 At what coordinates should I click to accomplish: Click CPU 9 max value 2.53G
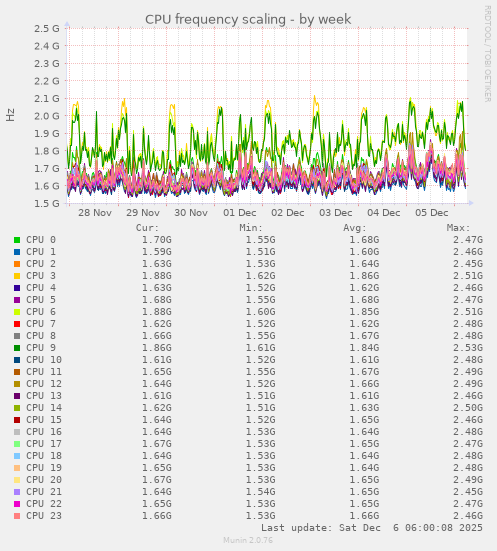(x=468, y=348)
